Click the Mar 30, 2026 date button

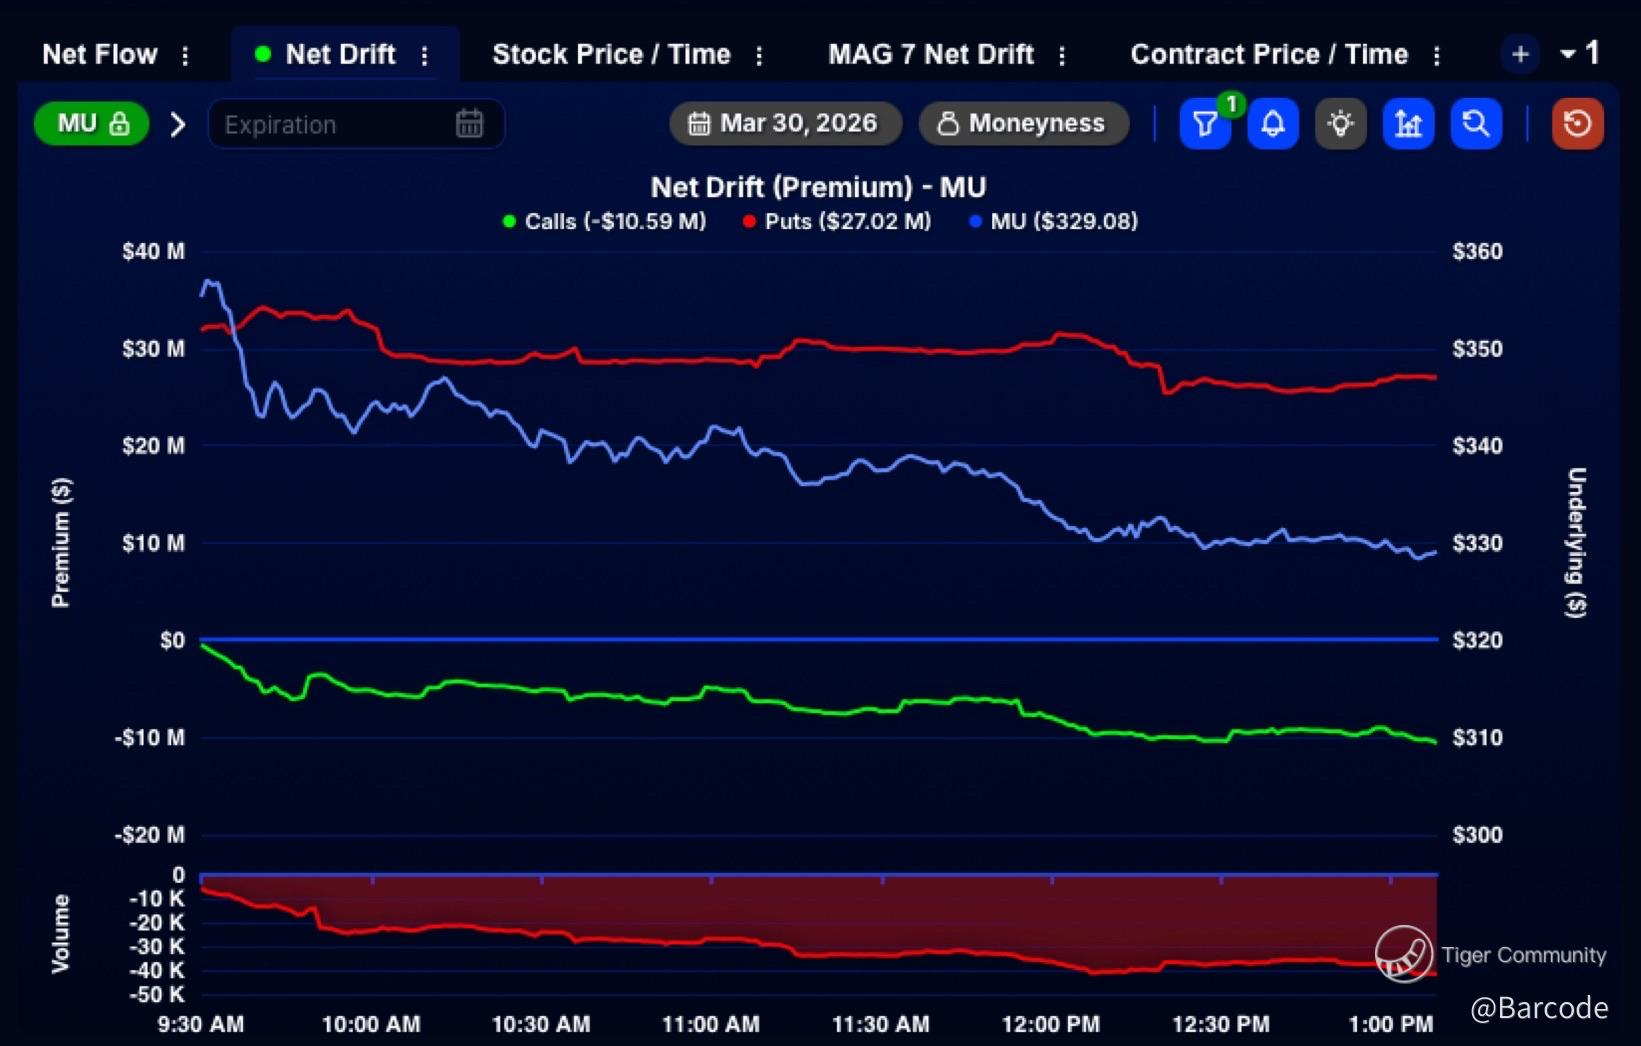[785, 123]
